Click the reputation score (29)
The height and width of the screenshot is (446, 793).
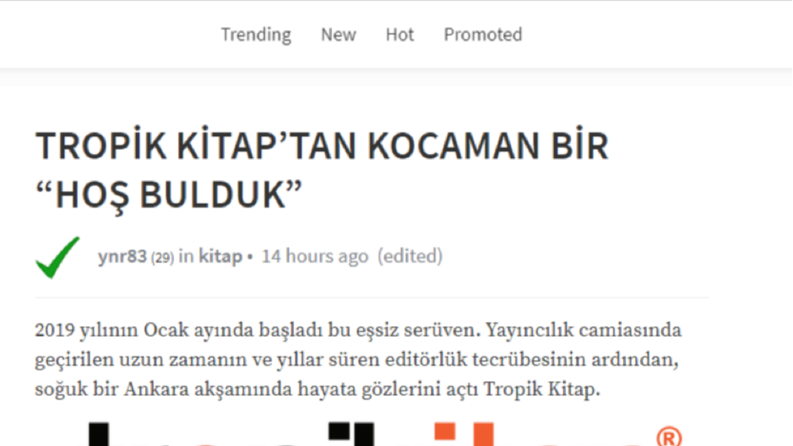[x=162, y=258]
